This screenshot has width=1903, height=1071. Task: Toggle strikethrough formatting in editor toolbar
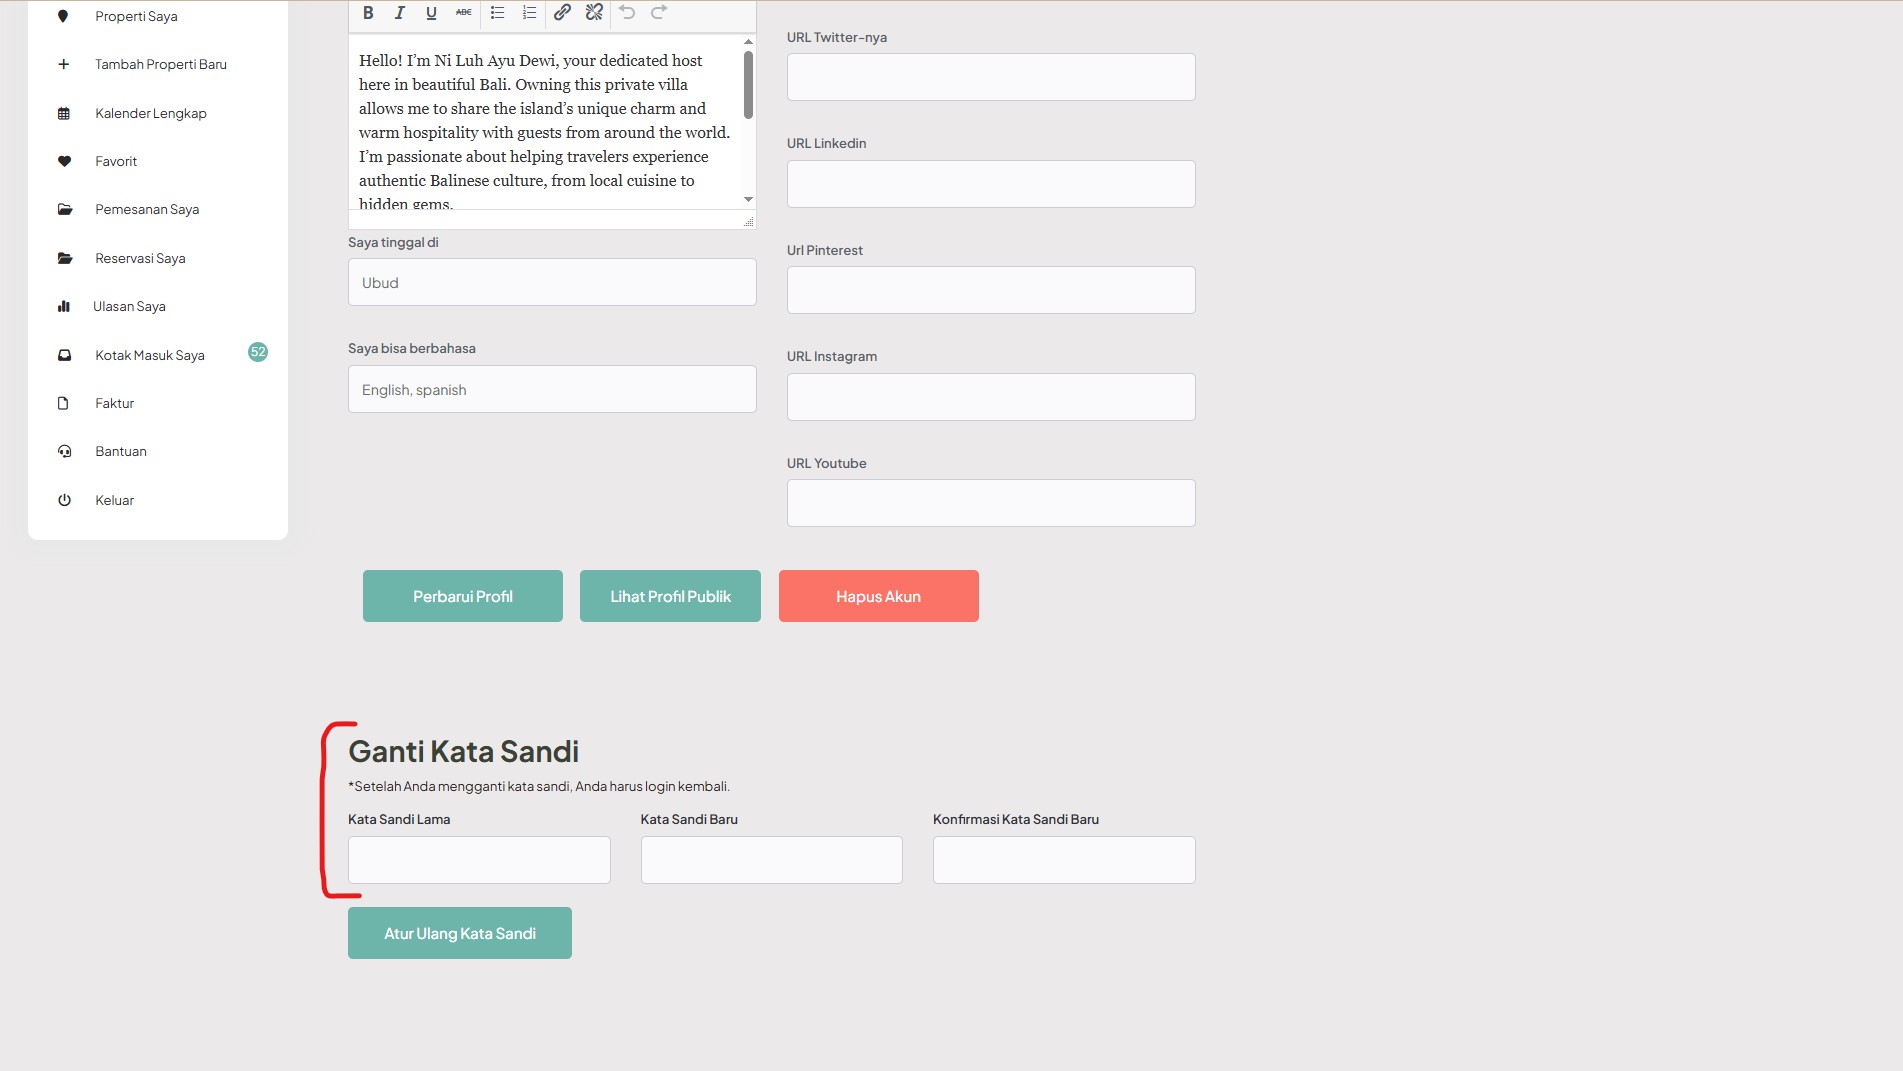click(x=463, y=13)
